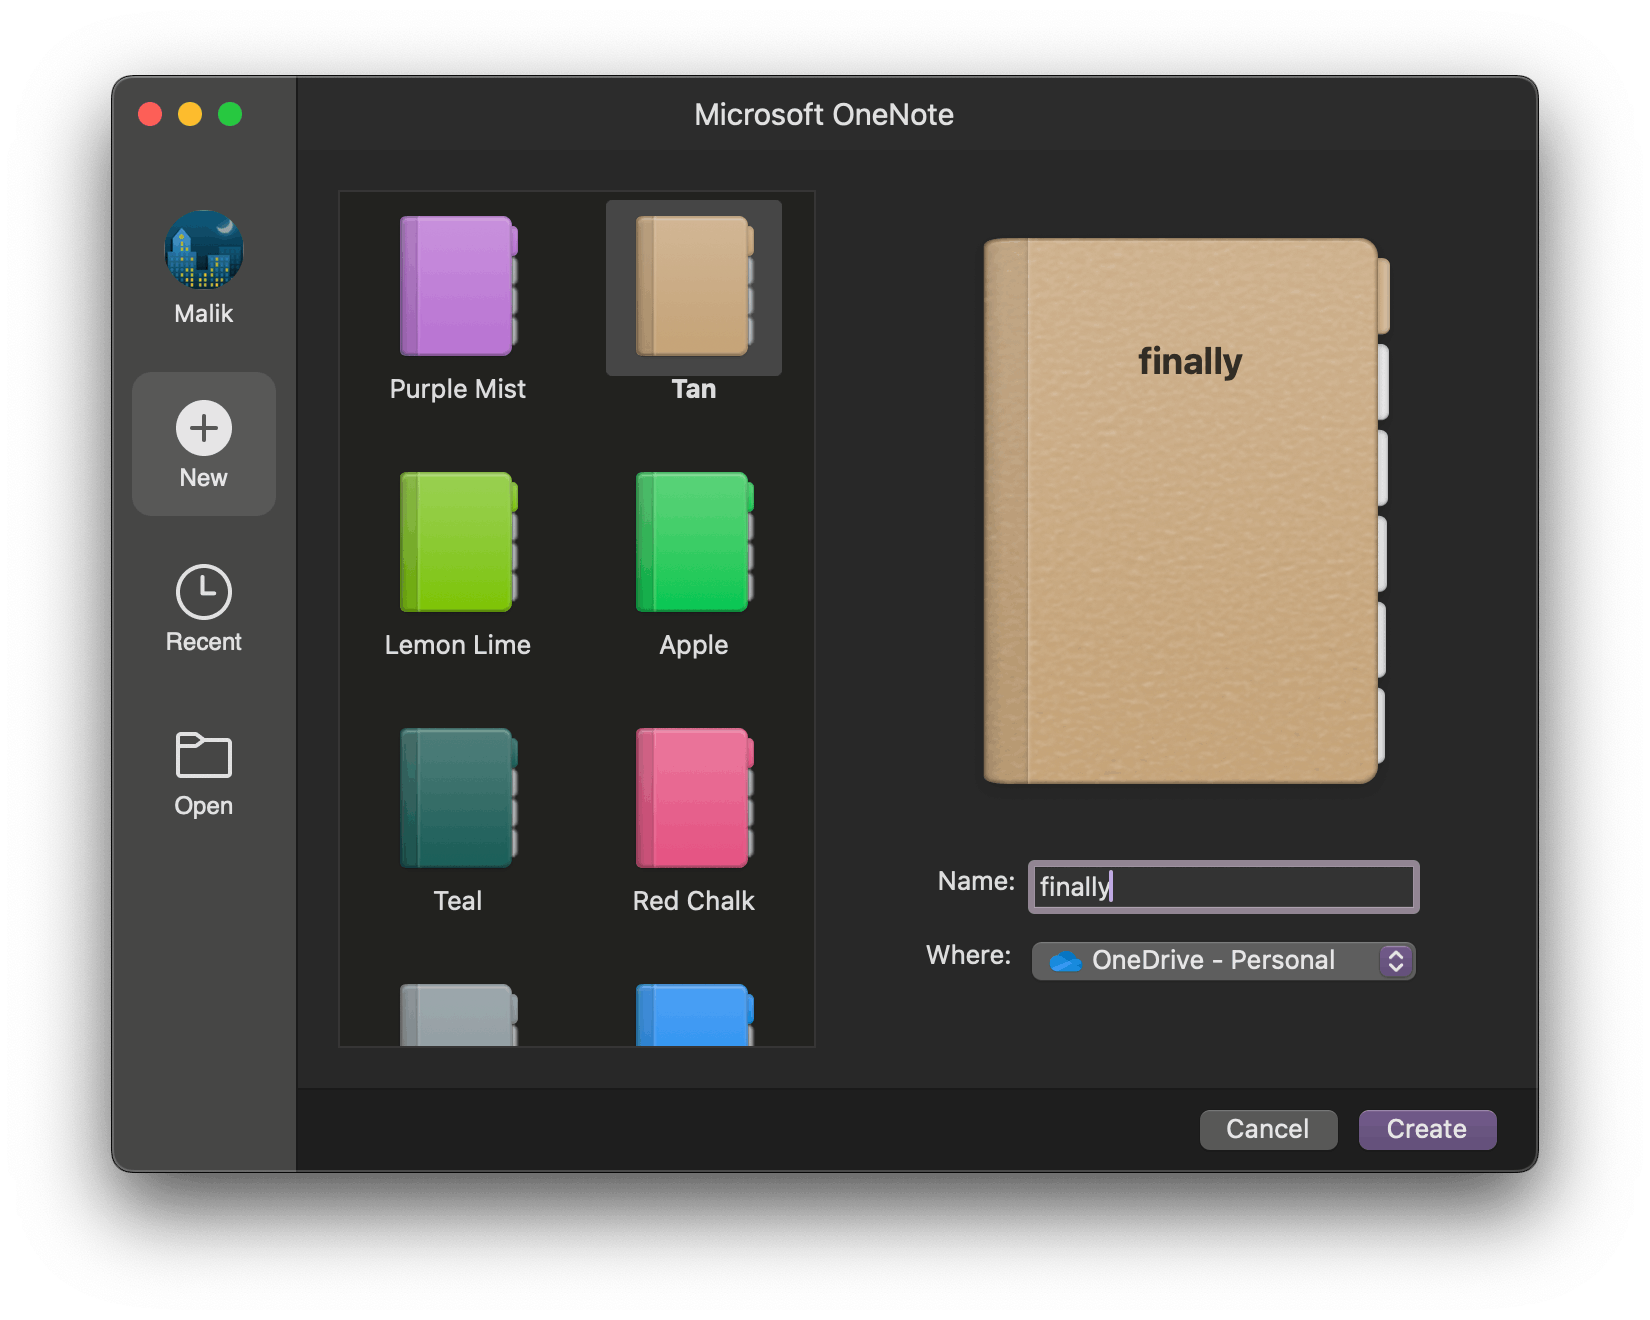
Task: Click the Open folder icon
Action: tap(204, 755)
